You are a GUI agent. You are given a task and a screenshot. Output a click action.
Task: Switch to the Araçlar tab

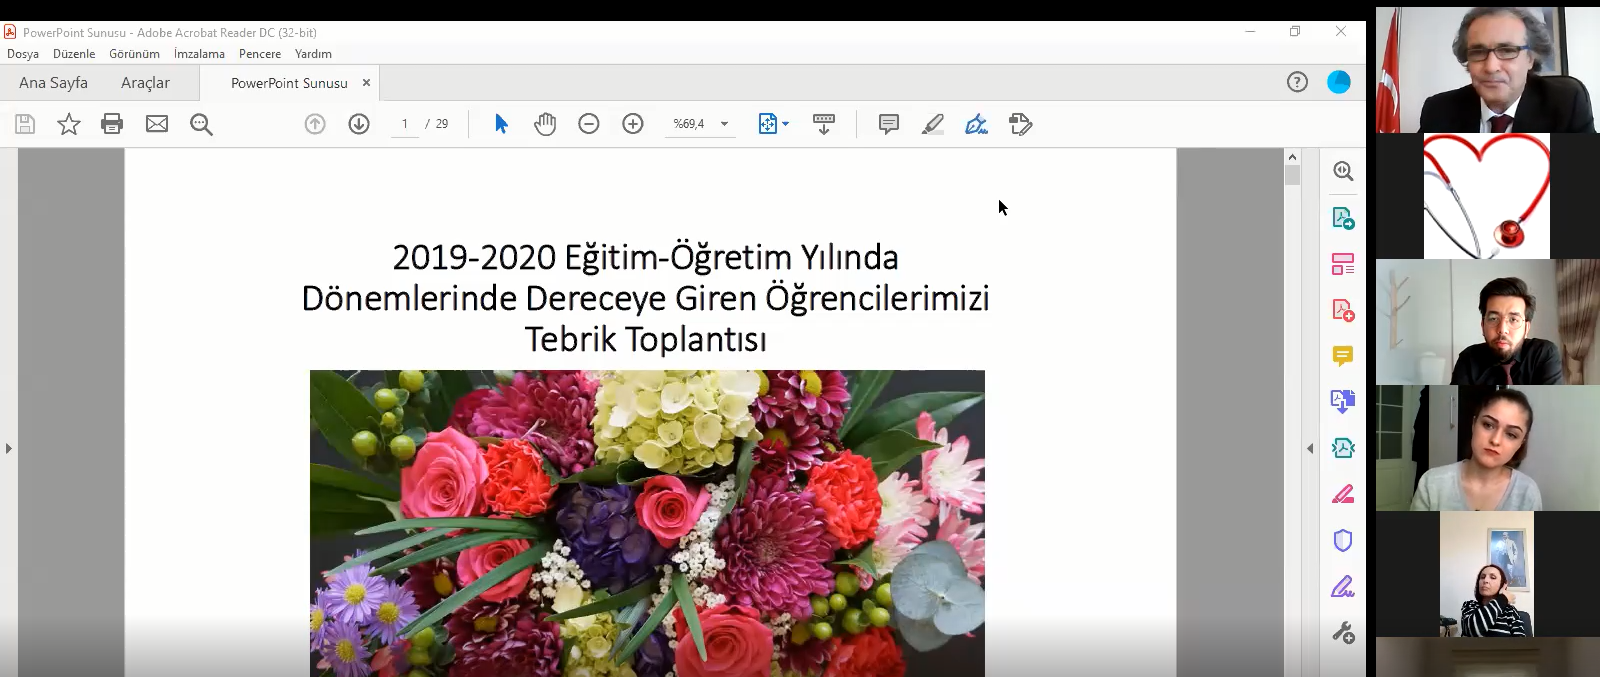[145, 83]
